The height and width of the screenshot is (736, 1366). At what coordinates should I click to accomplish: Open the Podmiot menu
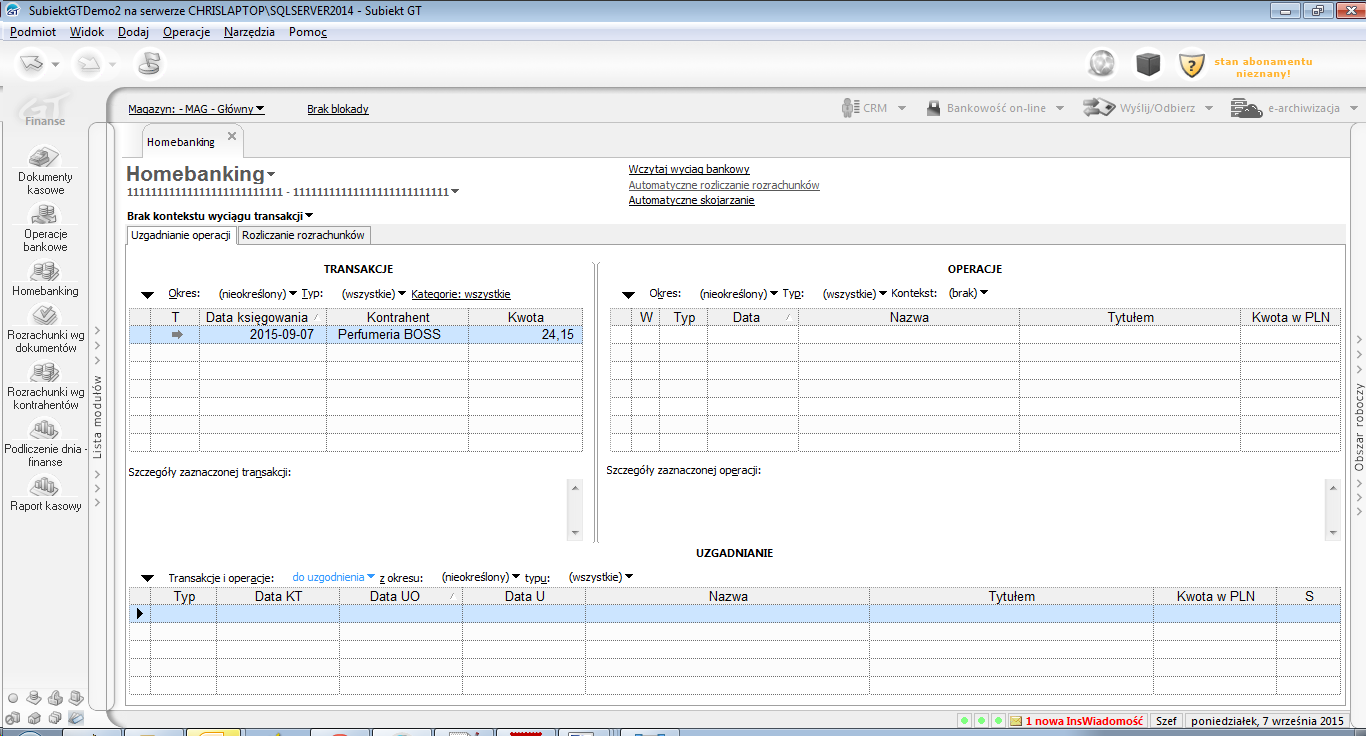(x=33, y=32)
